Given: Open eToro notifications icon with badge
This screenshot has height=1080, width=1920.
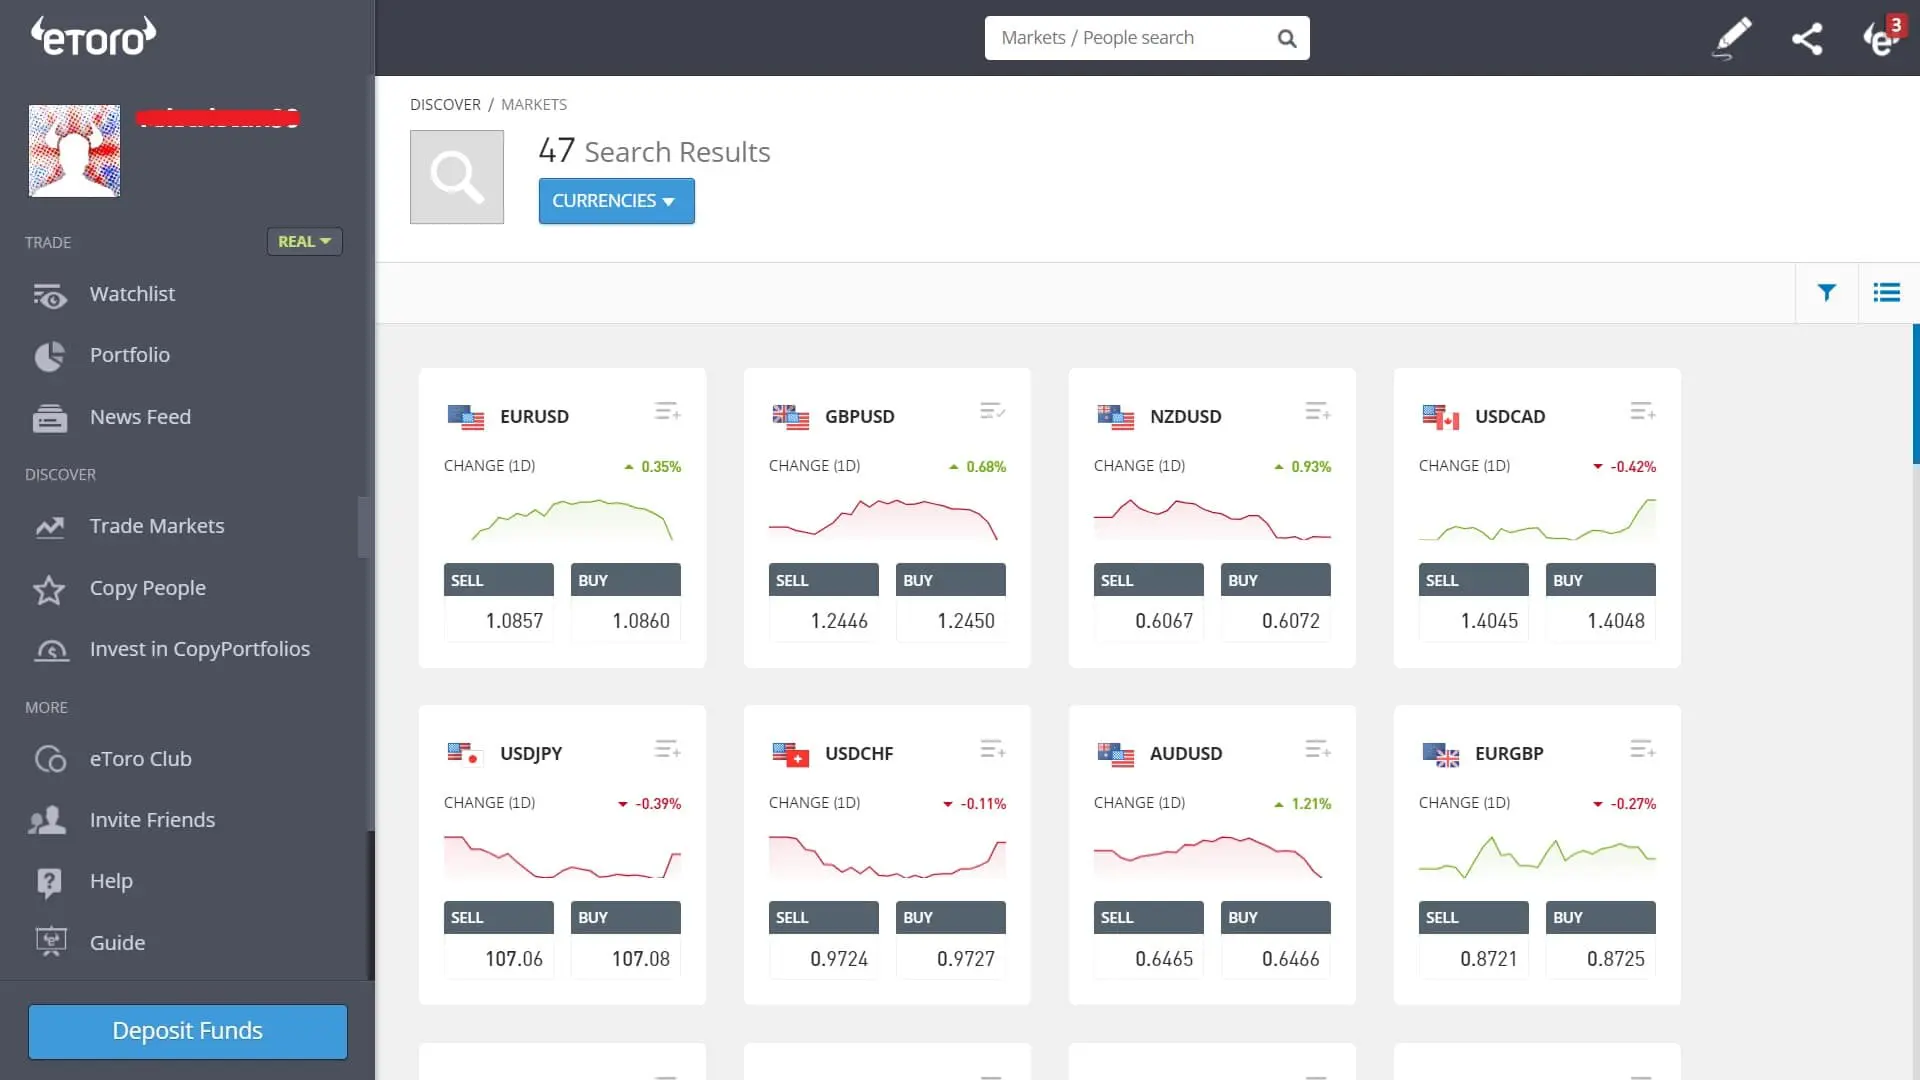Looking at the screenshot, I should pos(1882,38).
